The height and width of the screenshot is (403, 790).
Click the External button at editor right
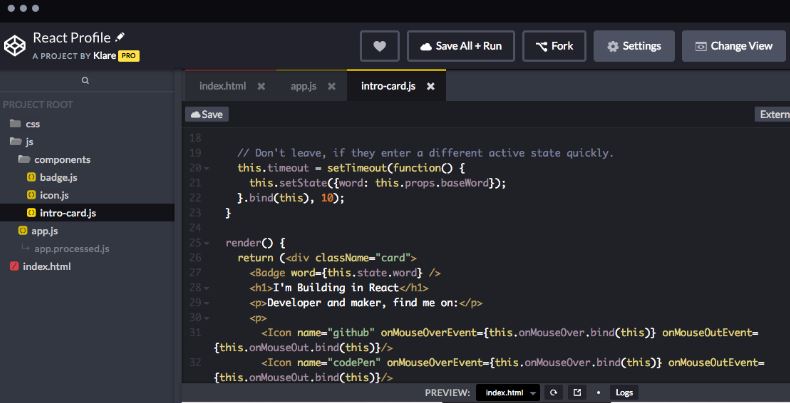tap(772, 114)
